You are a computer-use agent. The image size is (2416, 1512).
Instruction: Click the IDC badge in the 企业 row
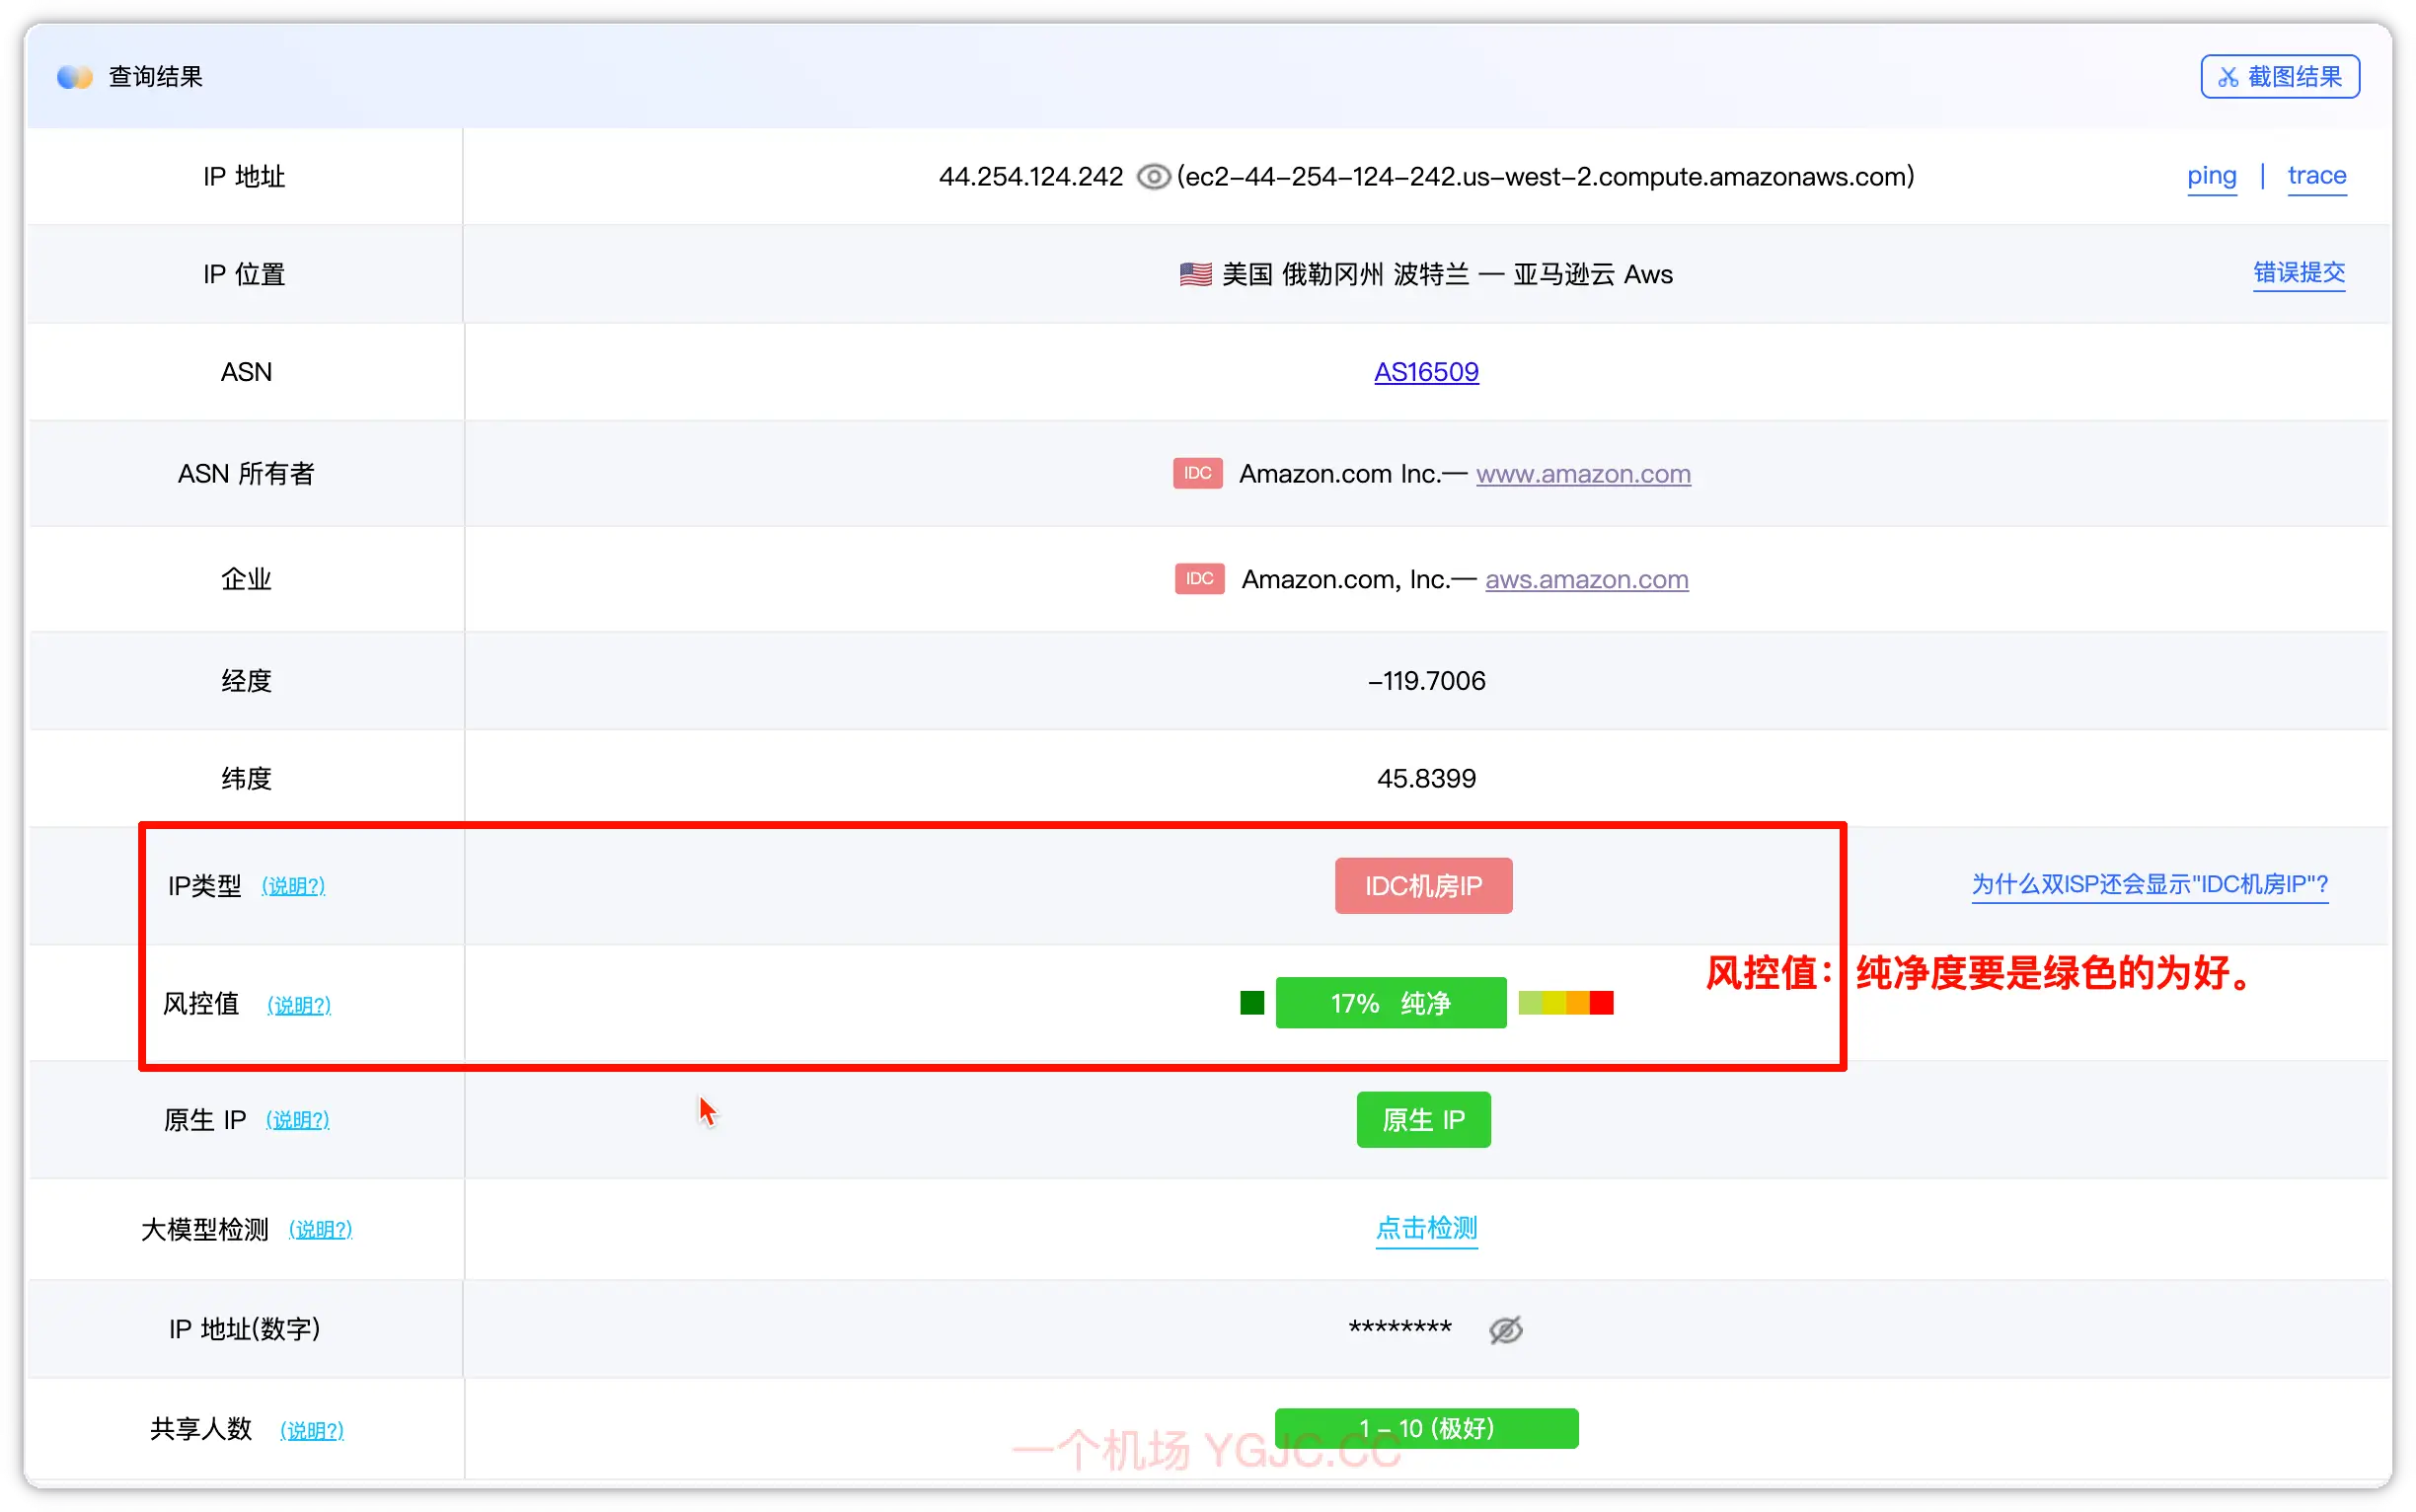[x=1199, y=578]
